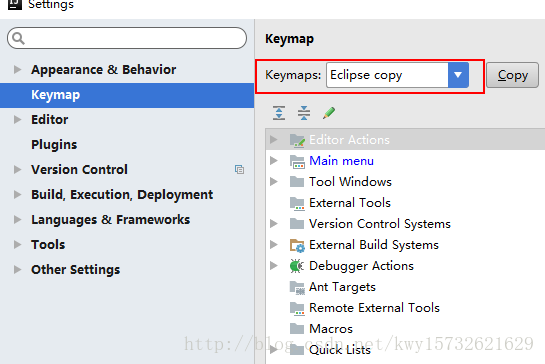Expand the Version Control Systems node
This screenshot has width=545, height=364.
coord(274,224)
